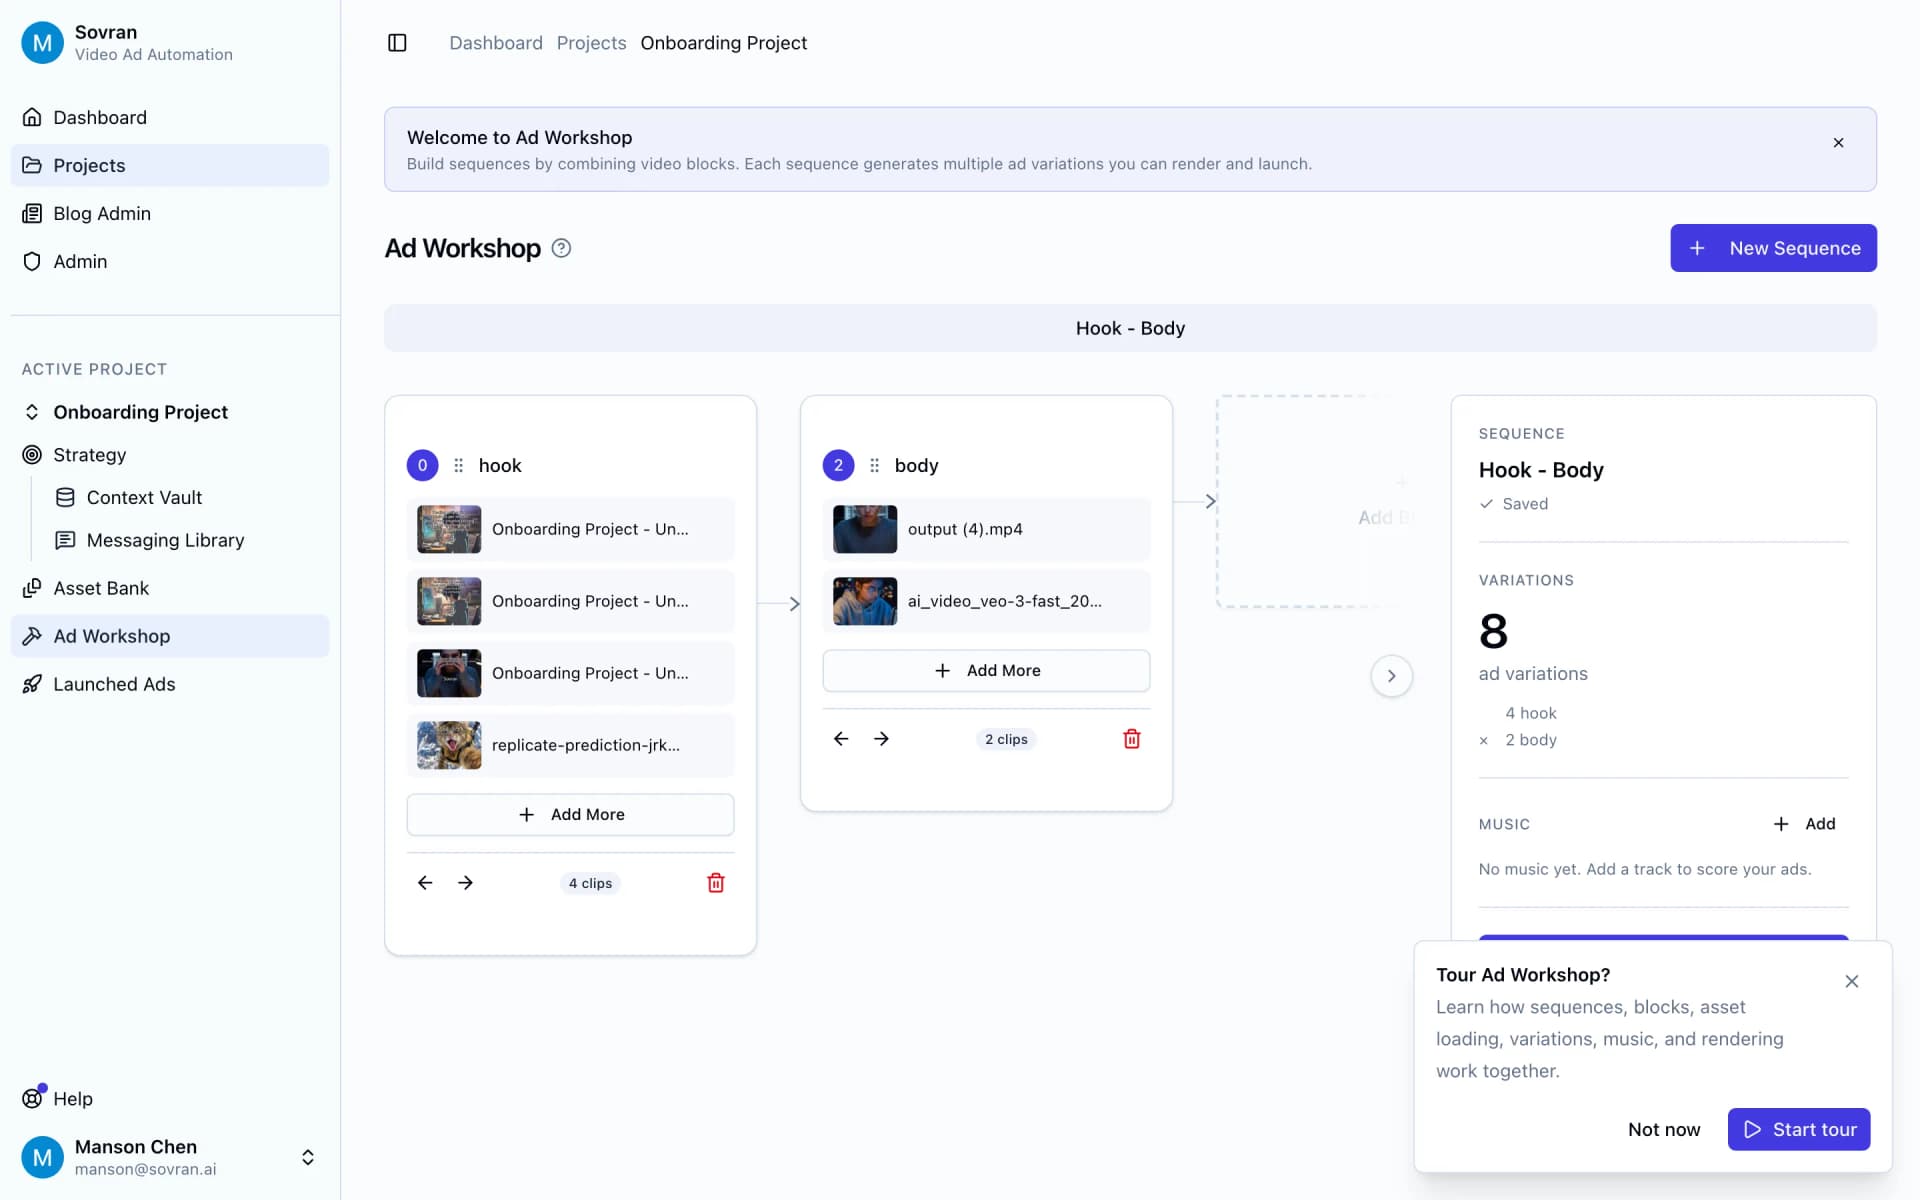Click the help question-mark beside Ad Workshop heading

coord(560,248)
